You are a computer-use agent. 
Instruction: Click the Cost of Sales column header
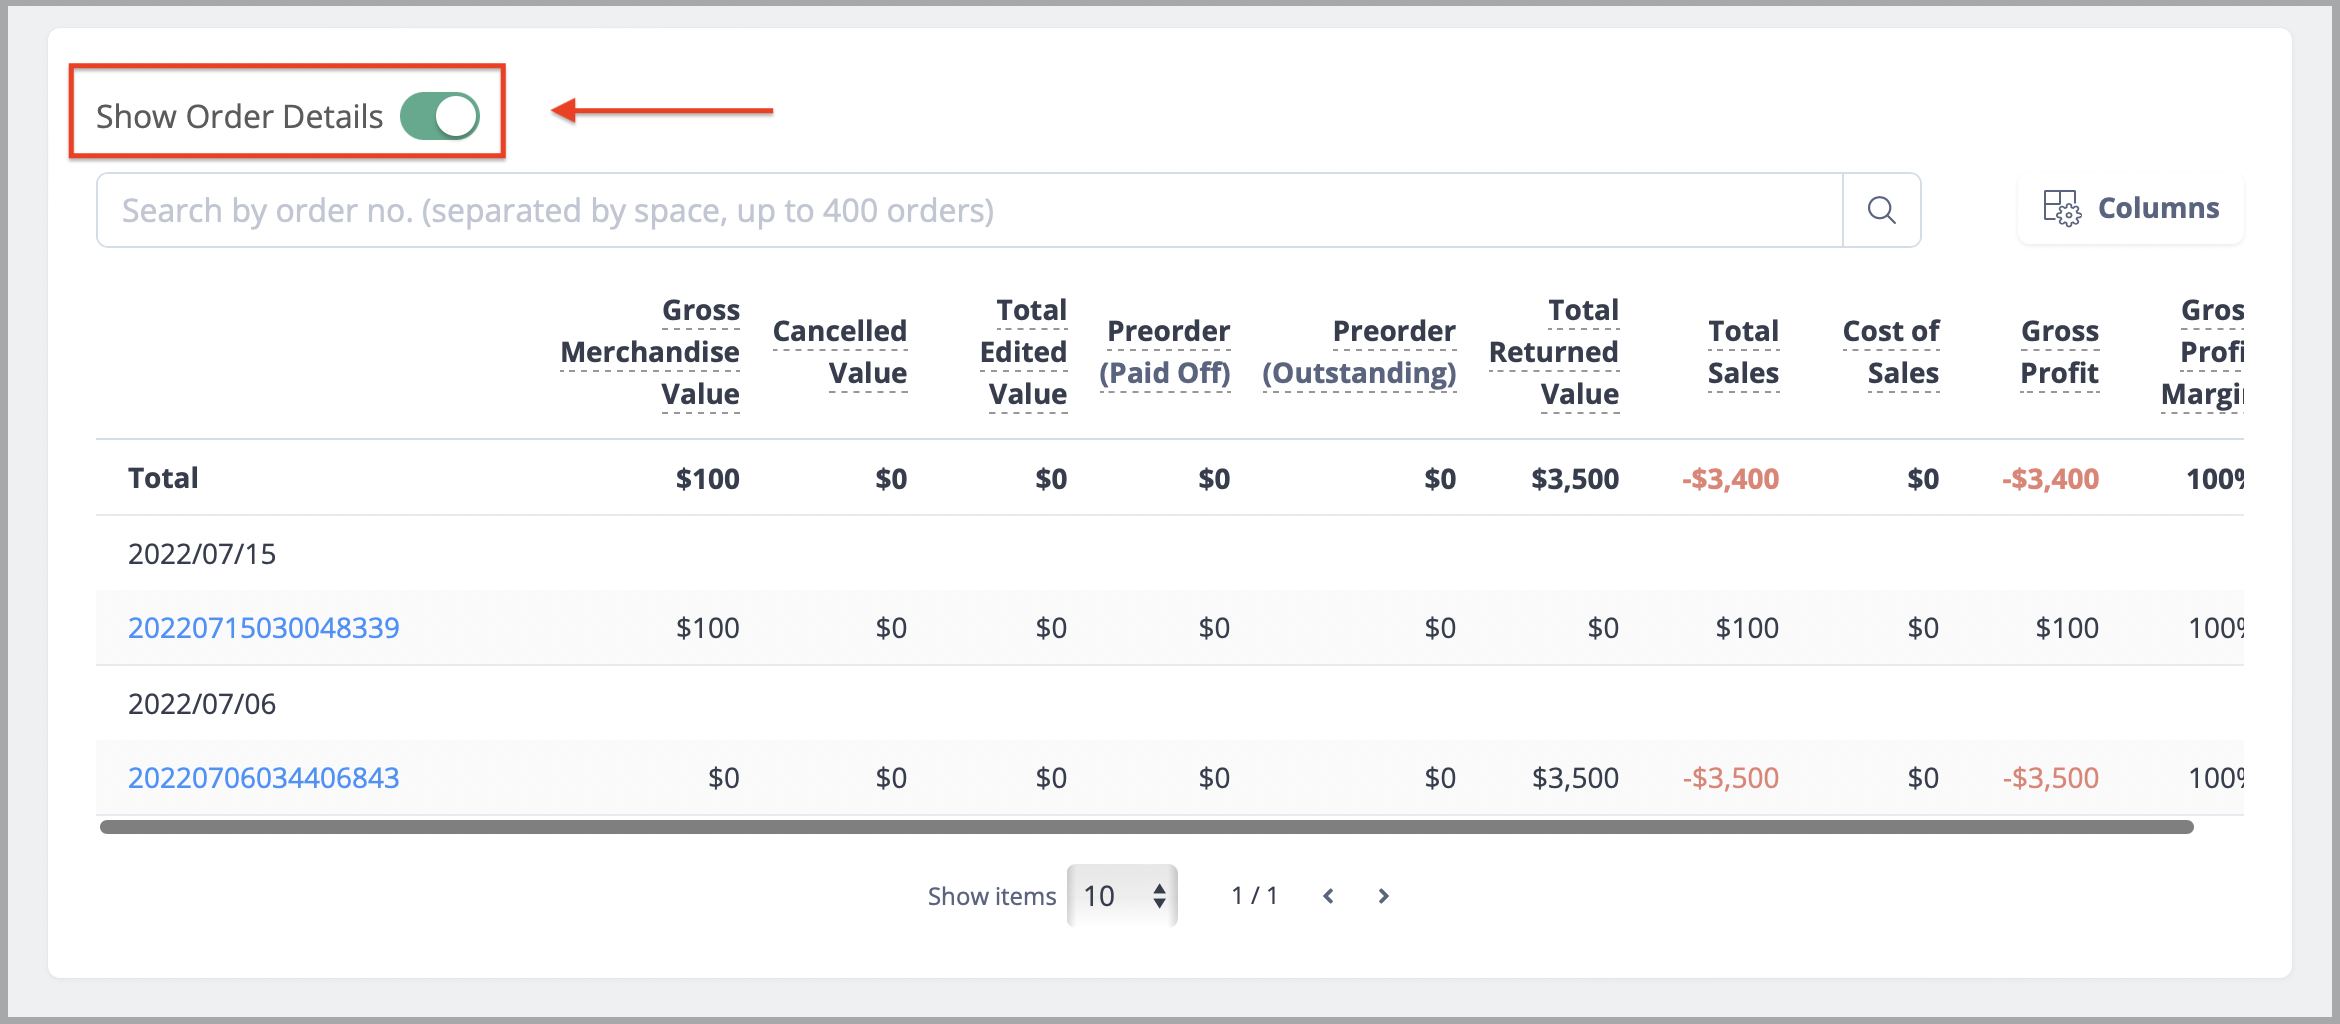point(1891,352)
